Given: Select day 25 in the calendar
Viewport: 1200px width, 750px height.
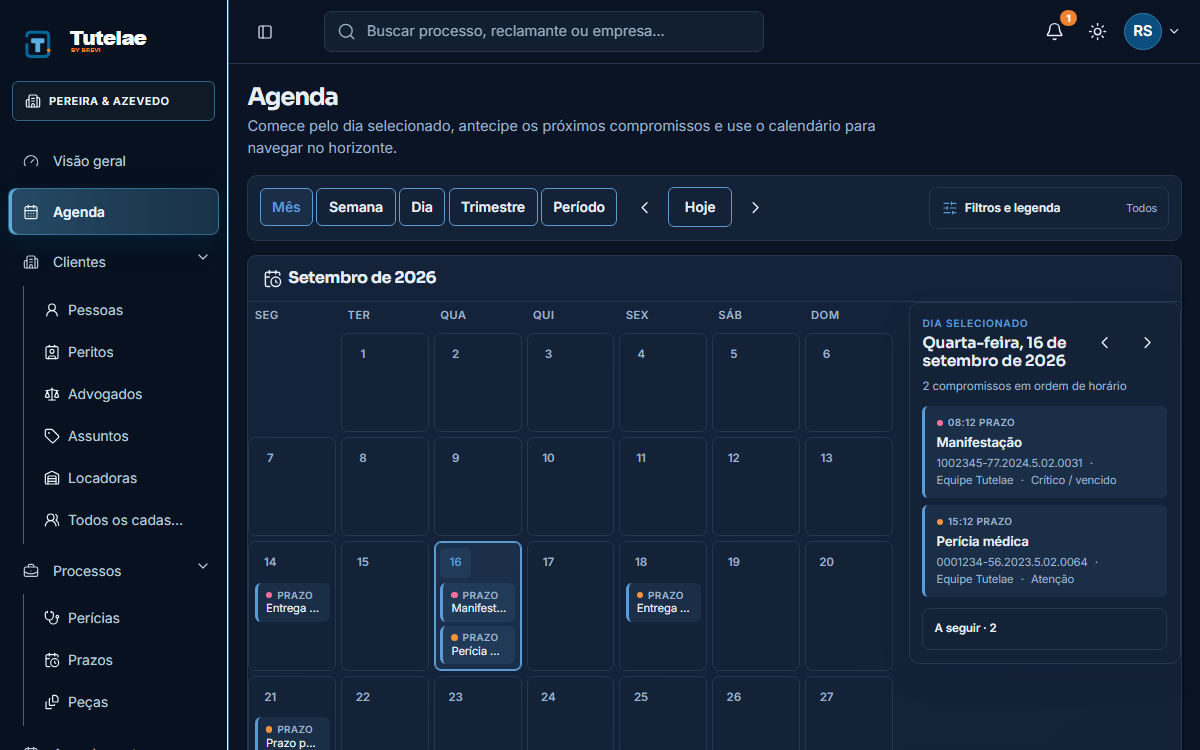Looking at the screenshot, I should 664,713.
